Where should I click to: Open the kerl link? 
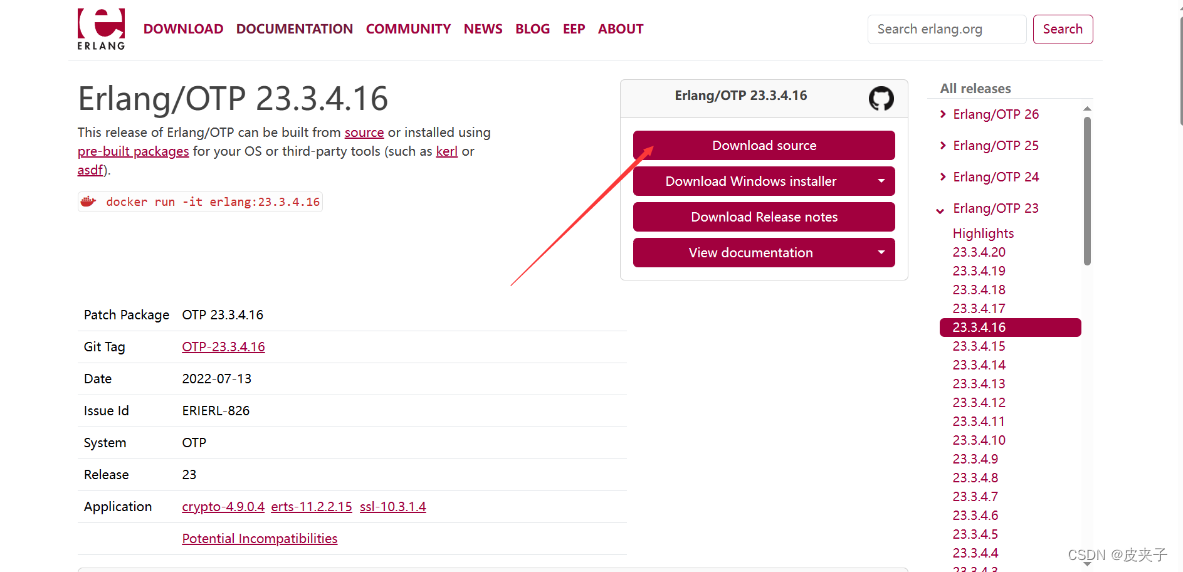447,151
